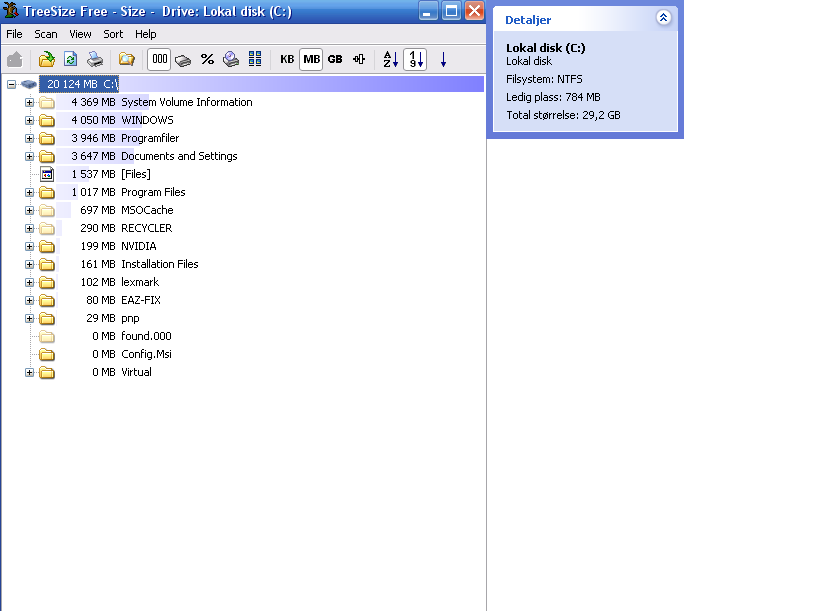This screenshot has width=839, height=611.
Task: Click the cluster size grid icon
Action: [255, 59]
